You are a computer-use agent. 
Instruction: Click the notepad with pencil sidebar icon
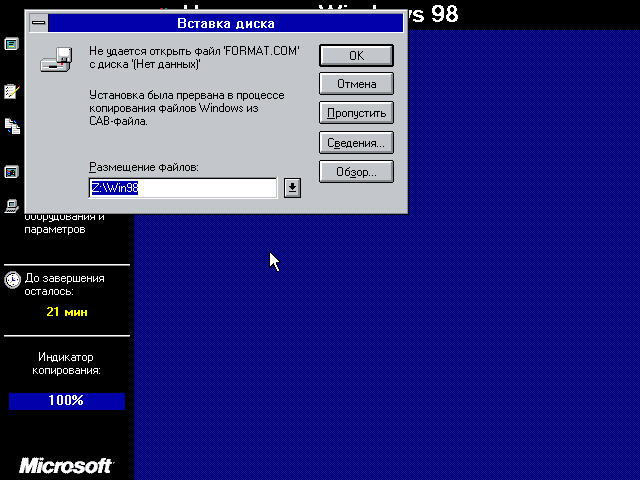tap(12, 91)
